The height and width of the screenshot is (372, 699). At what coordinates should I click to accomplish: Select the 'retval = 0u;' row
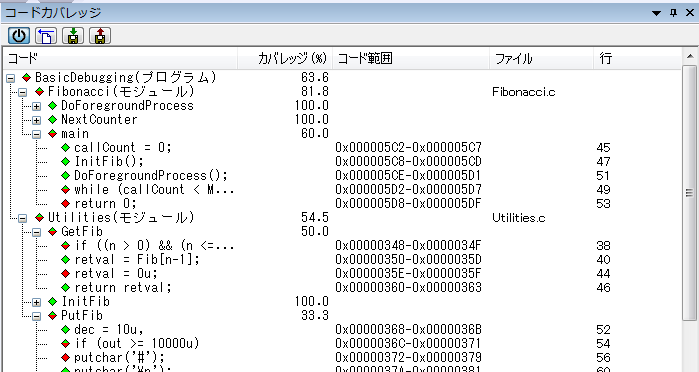(342, 273)
